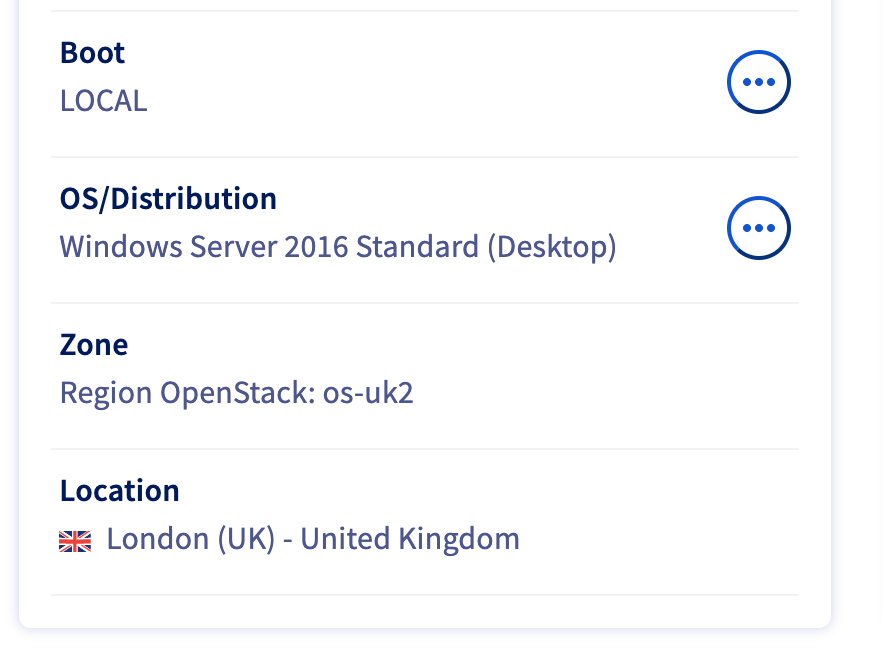Click the Zone heading label

tap(94, 345)
